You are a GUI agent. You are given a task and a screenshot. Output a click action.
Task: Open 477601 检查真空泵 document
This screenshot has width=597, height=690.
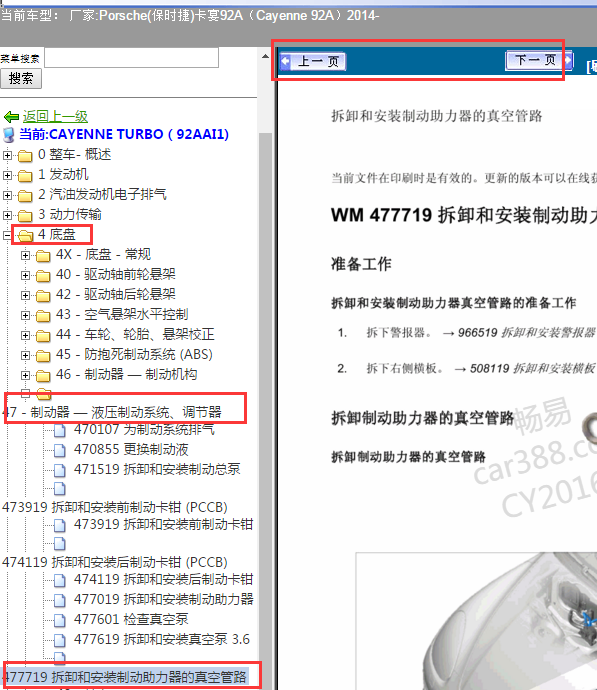tap(131, 620)
